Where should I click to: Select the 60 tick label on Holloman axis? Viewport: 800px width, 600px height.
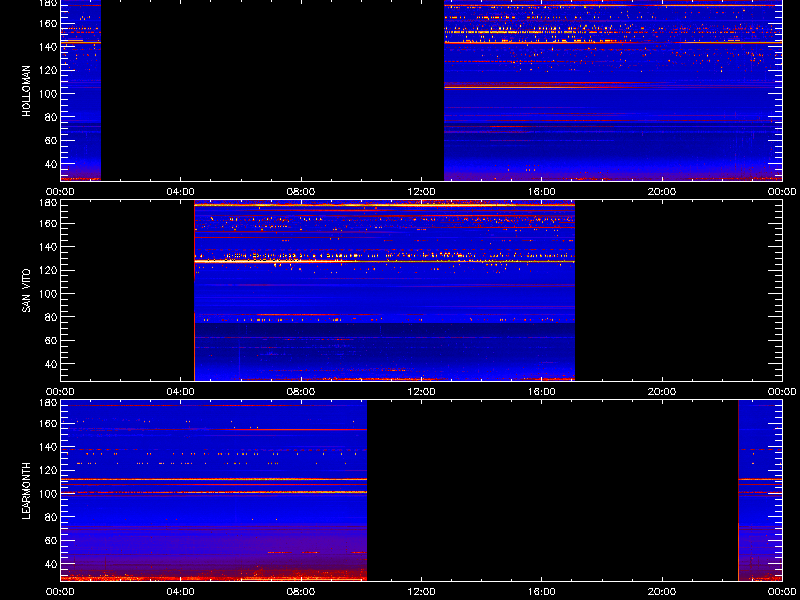(x=52, y=141)
